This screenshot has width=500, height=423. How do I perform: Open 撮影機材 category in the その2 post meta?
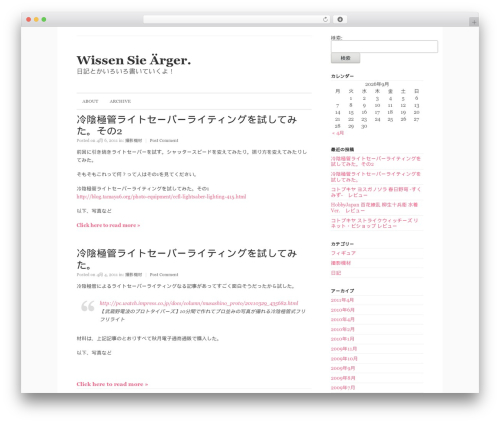pyautogui.click(x=133, y=141)
